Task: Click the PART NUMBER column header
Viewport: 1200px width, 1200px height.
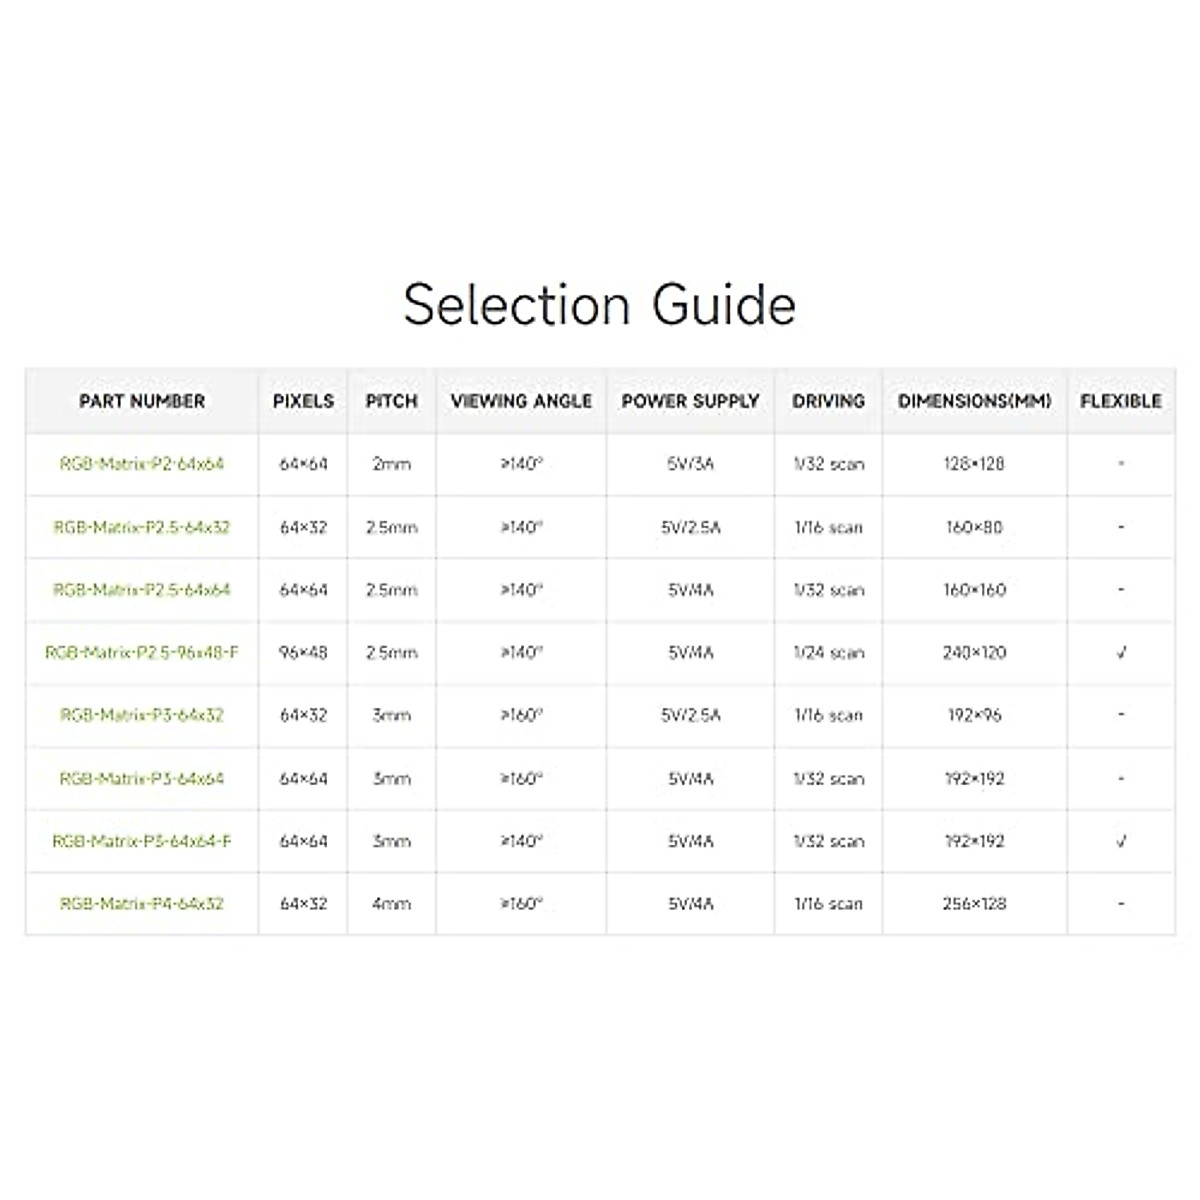Action: click(142, 401)
